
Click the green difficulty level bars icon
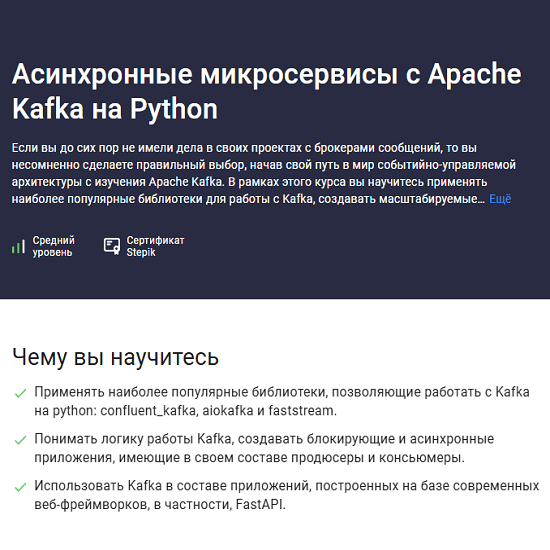click(x=18, y=247)
